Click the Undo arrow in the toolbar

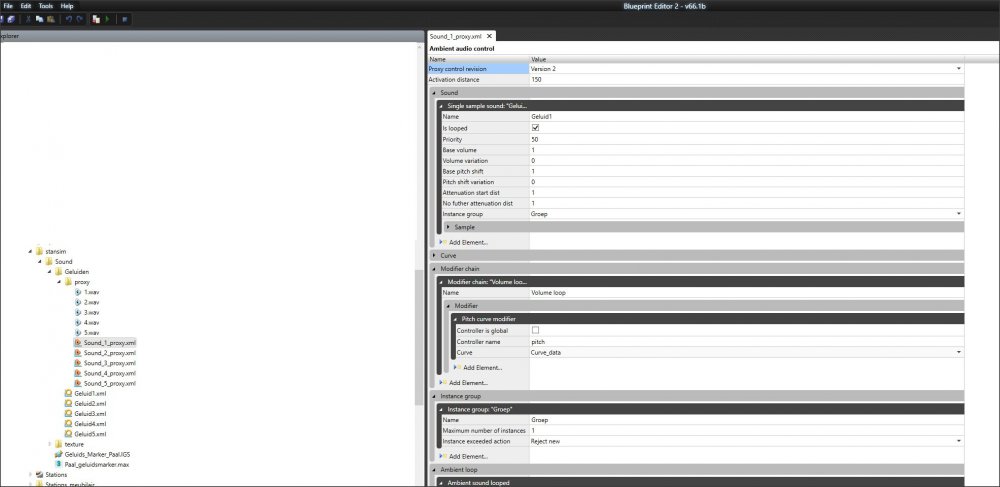(x=68, y=19)
